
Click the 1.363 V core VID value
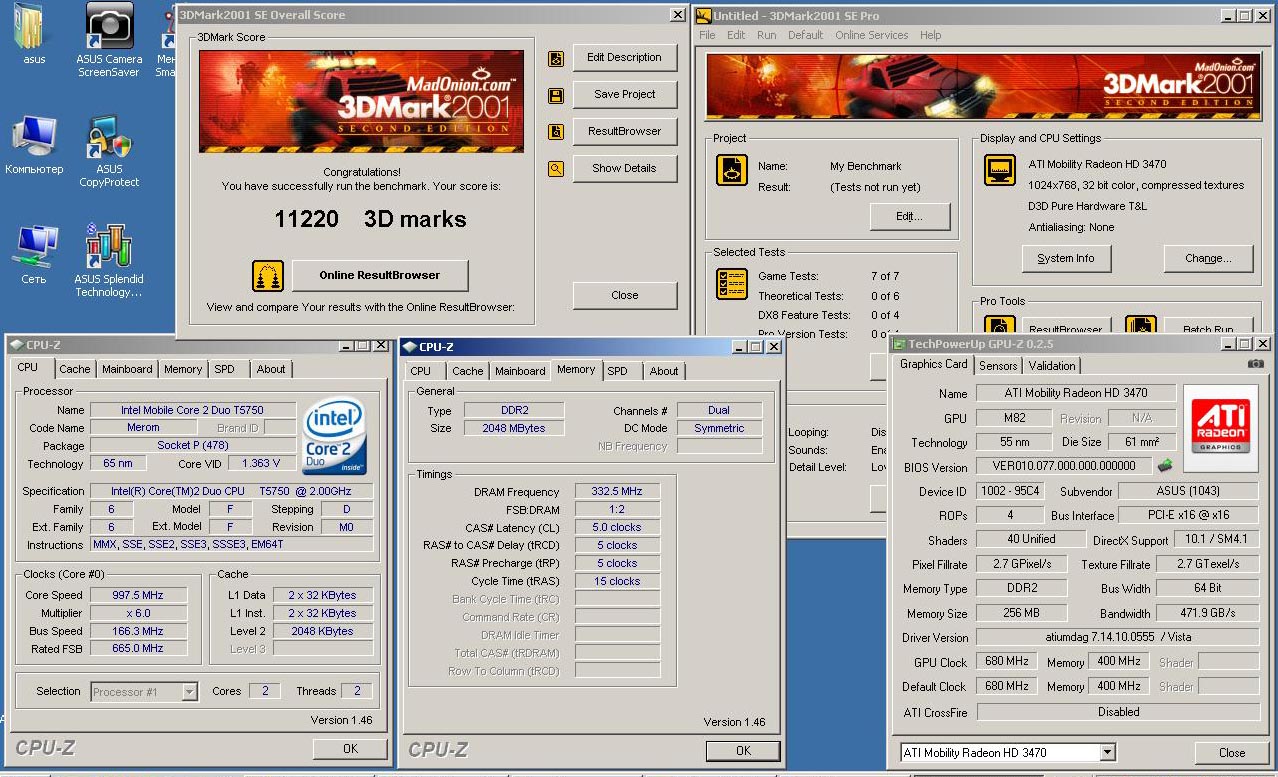pyautogui.click(x=261, y=464)
